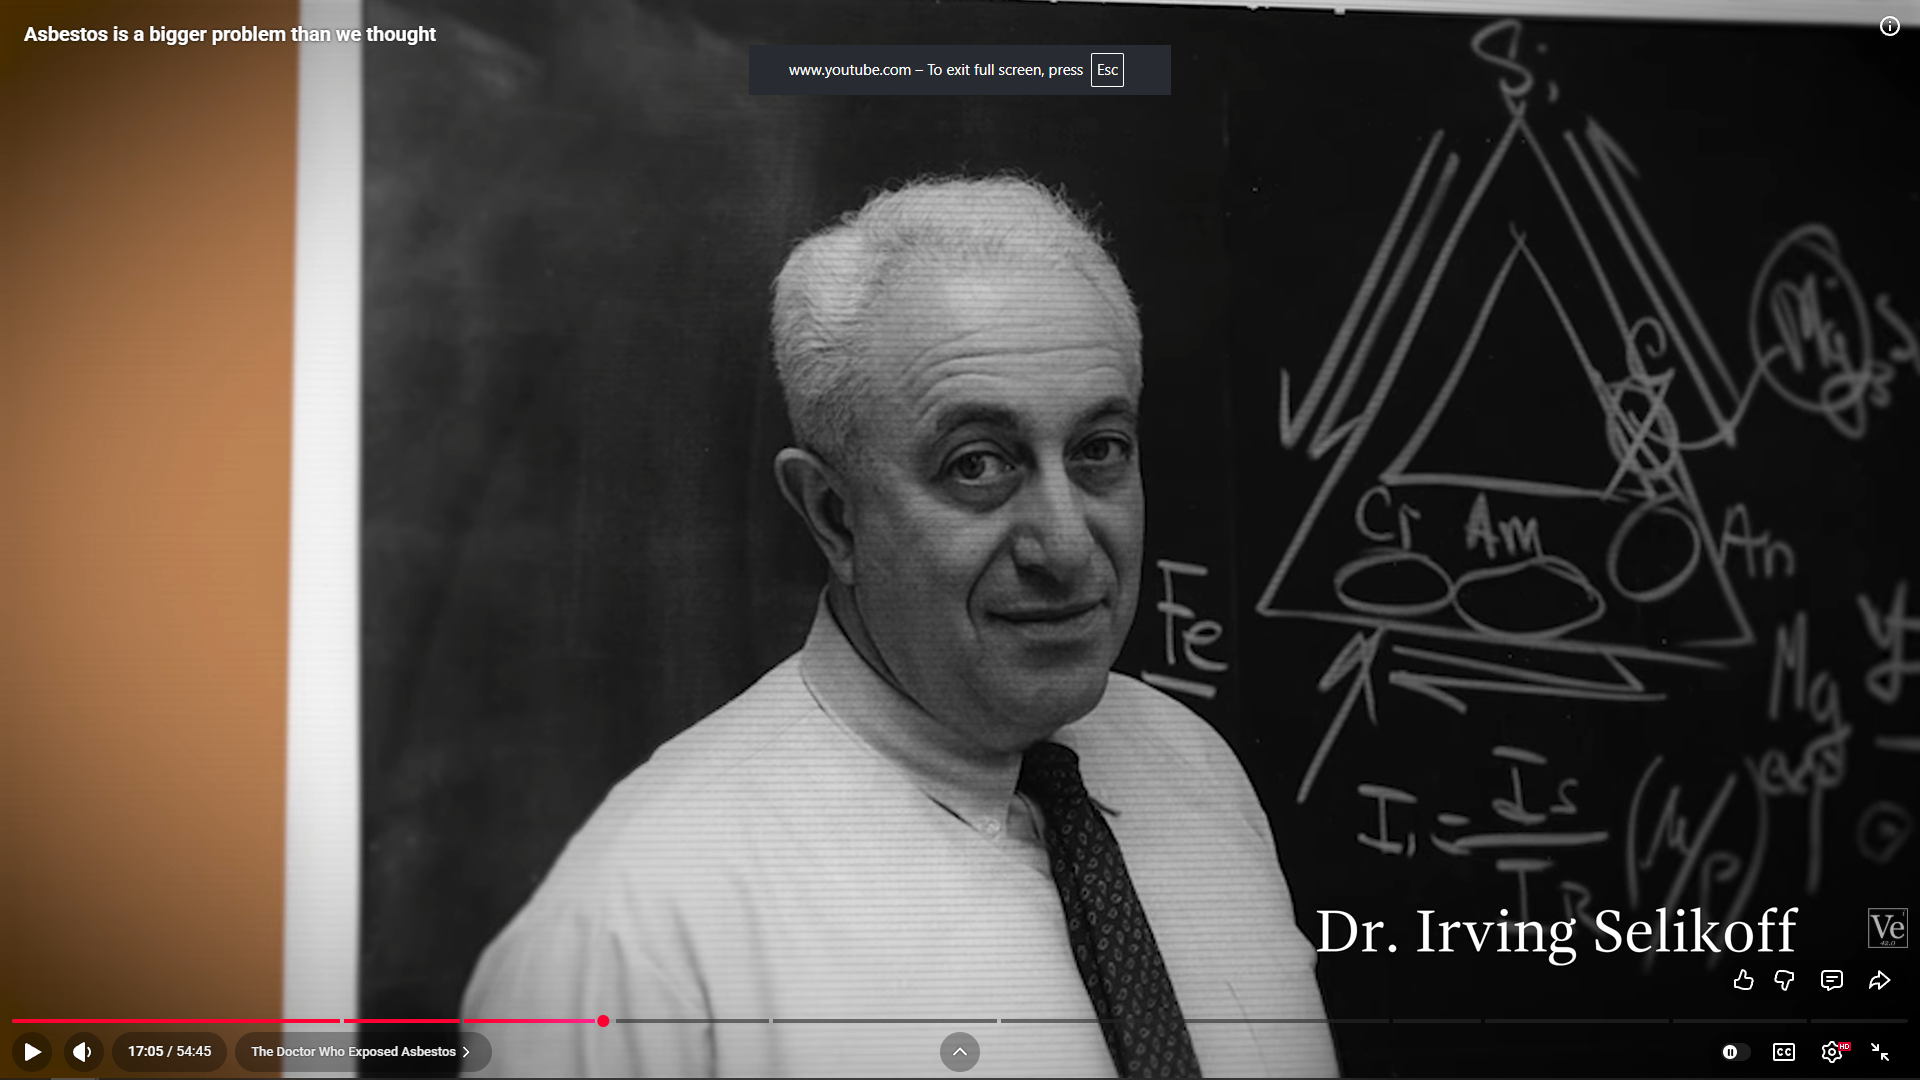Click the Esc key hint
Screen dimensions: 1920x1080
coord(1106,70)
